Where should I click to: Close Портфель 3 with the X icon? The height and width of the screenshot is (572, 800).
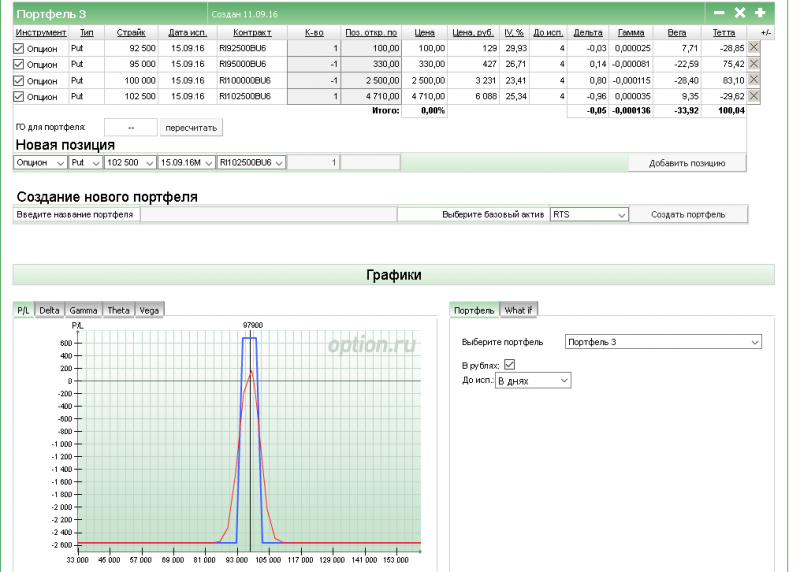(740, 13)
